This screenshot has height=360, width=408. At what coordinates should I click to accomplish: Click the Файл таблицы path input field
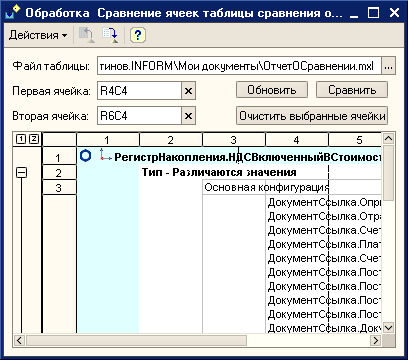click(x=239, y=66)
